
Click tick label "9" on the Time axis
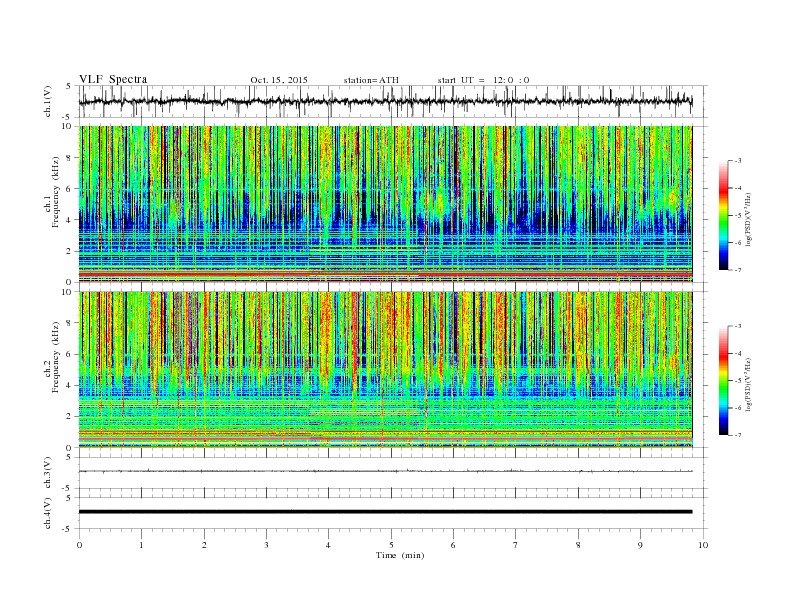[640, 545]
